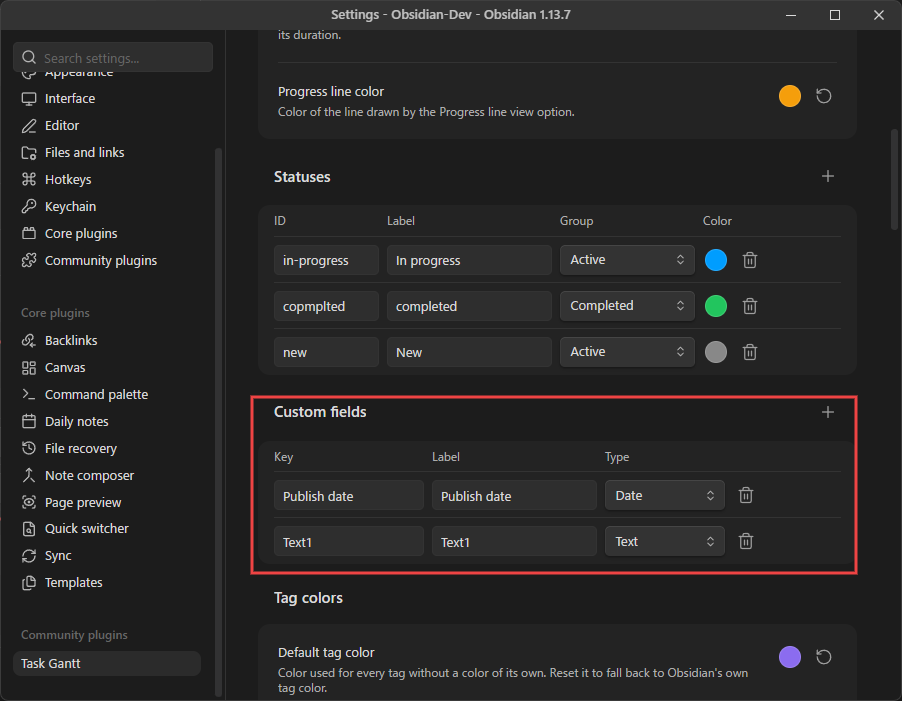Edit the Text1 label field
Viewport: 902px width, 701px height.
[x=514, y=541]
